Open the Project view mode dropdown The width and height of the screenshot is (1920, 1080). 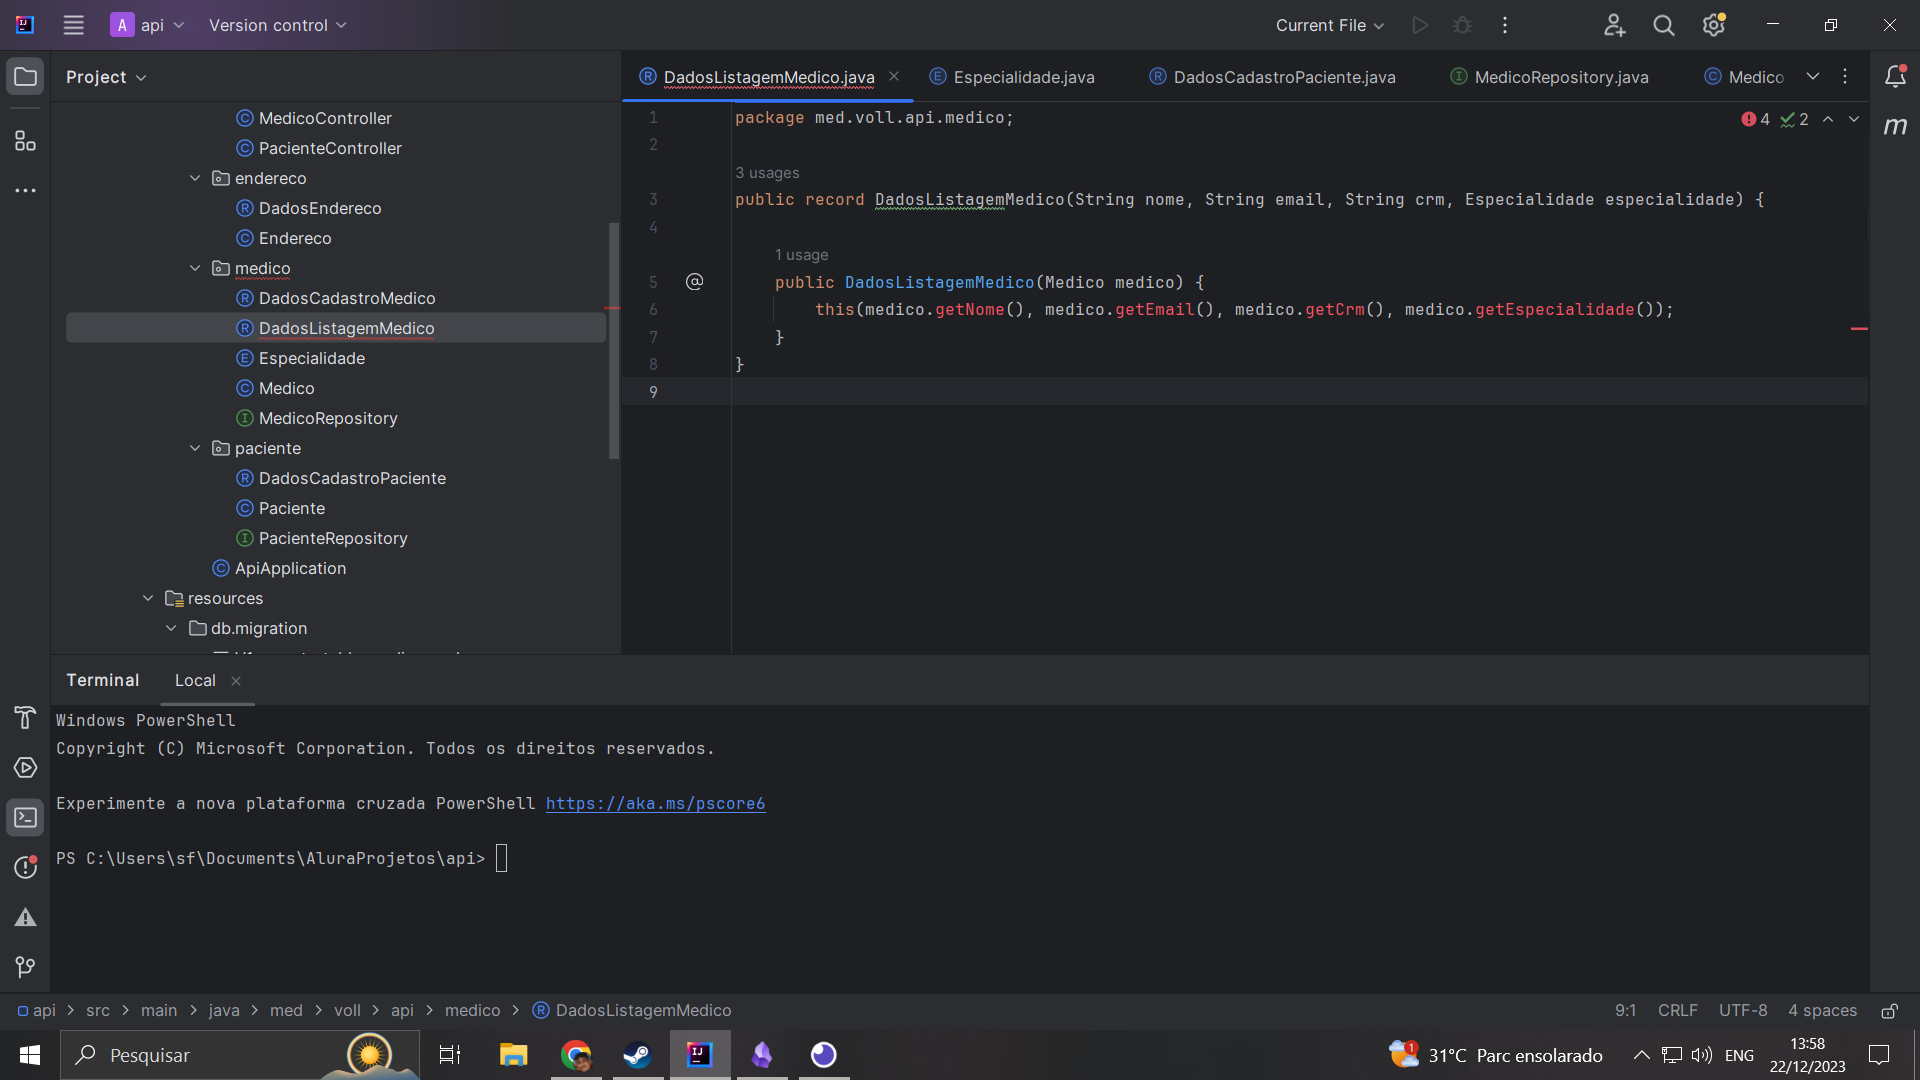106,77
